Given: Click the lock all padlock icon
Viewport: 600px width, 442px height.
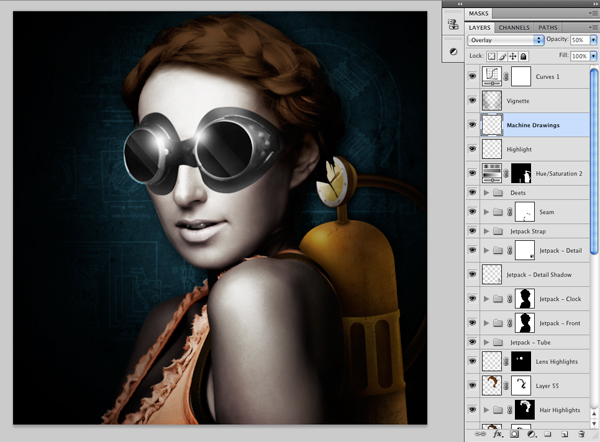Looking at the screenshot, I should coord(523,57).
